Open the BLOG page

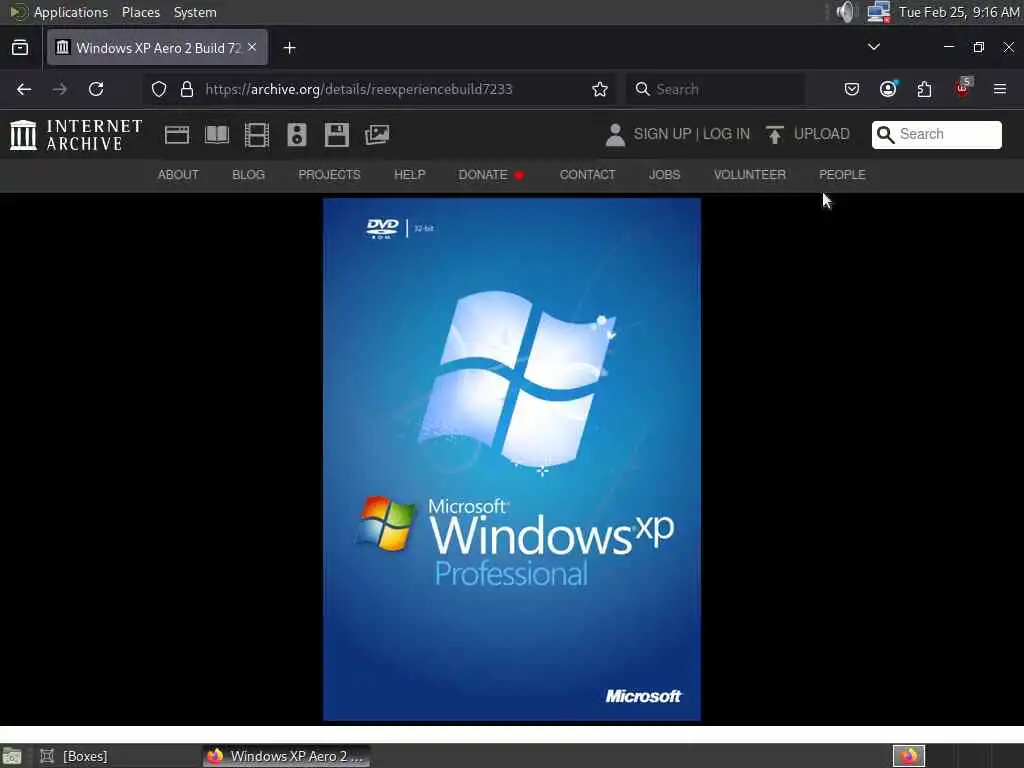248,174
